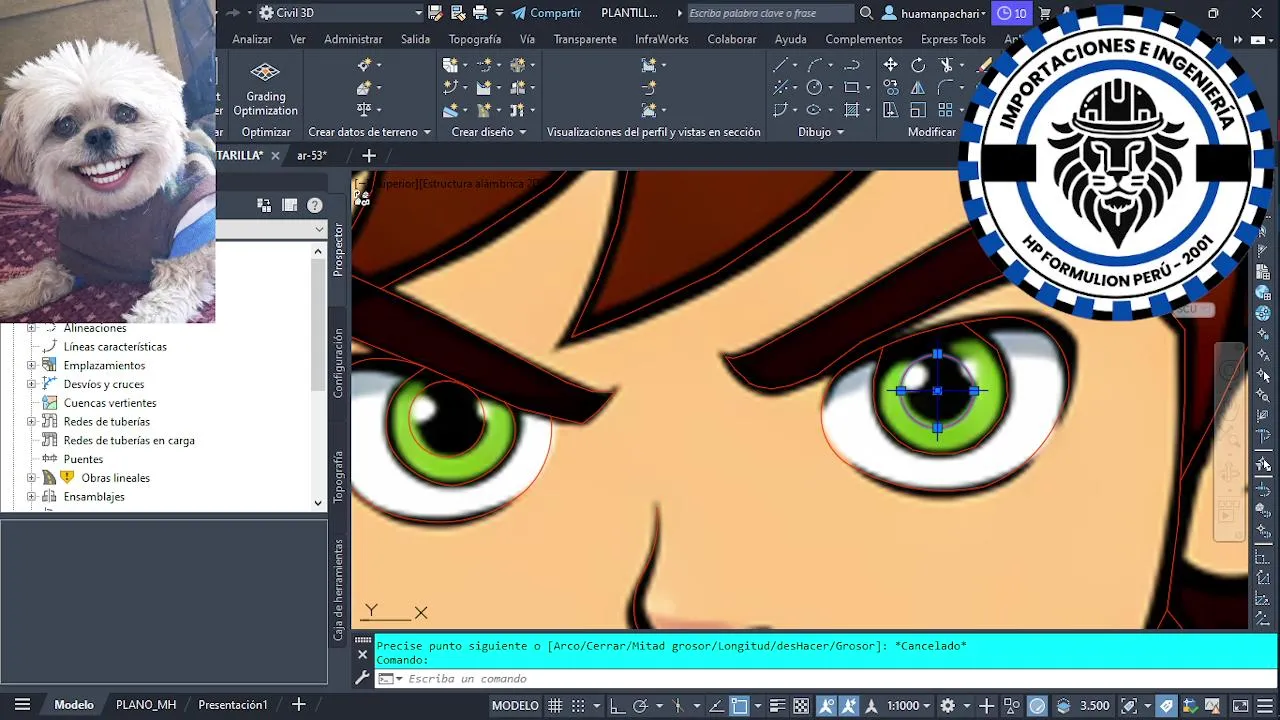Expand the Dibujo panel dropdown
The height and width of the screenshot is (720, 1280).
pyautogui.click(x=821, y=132)
